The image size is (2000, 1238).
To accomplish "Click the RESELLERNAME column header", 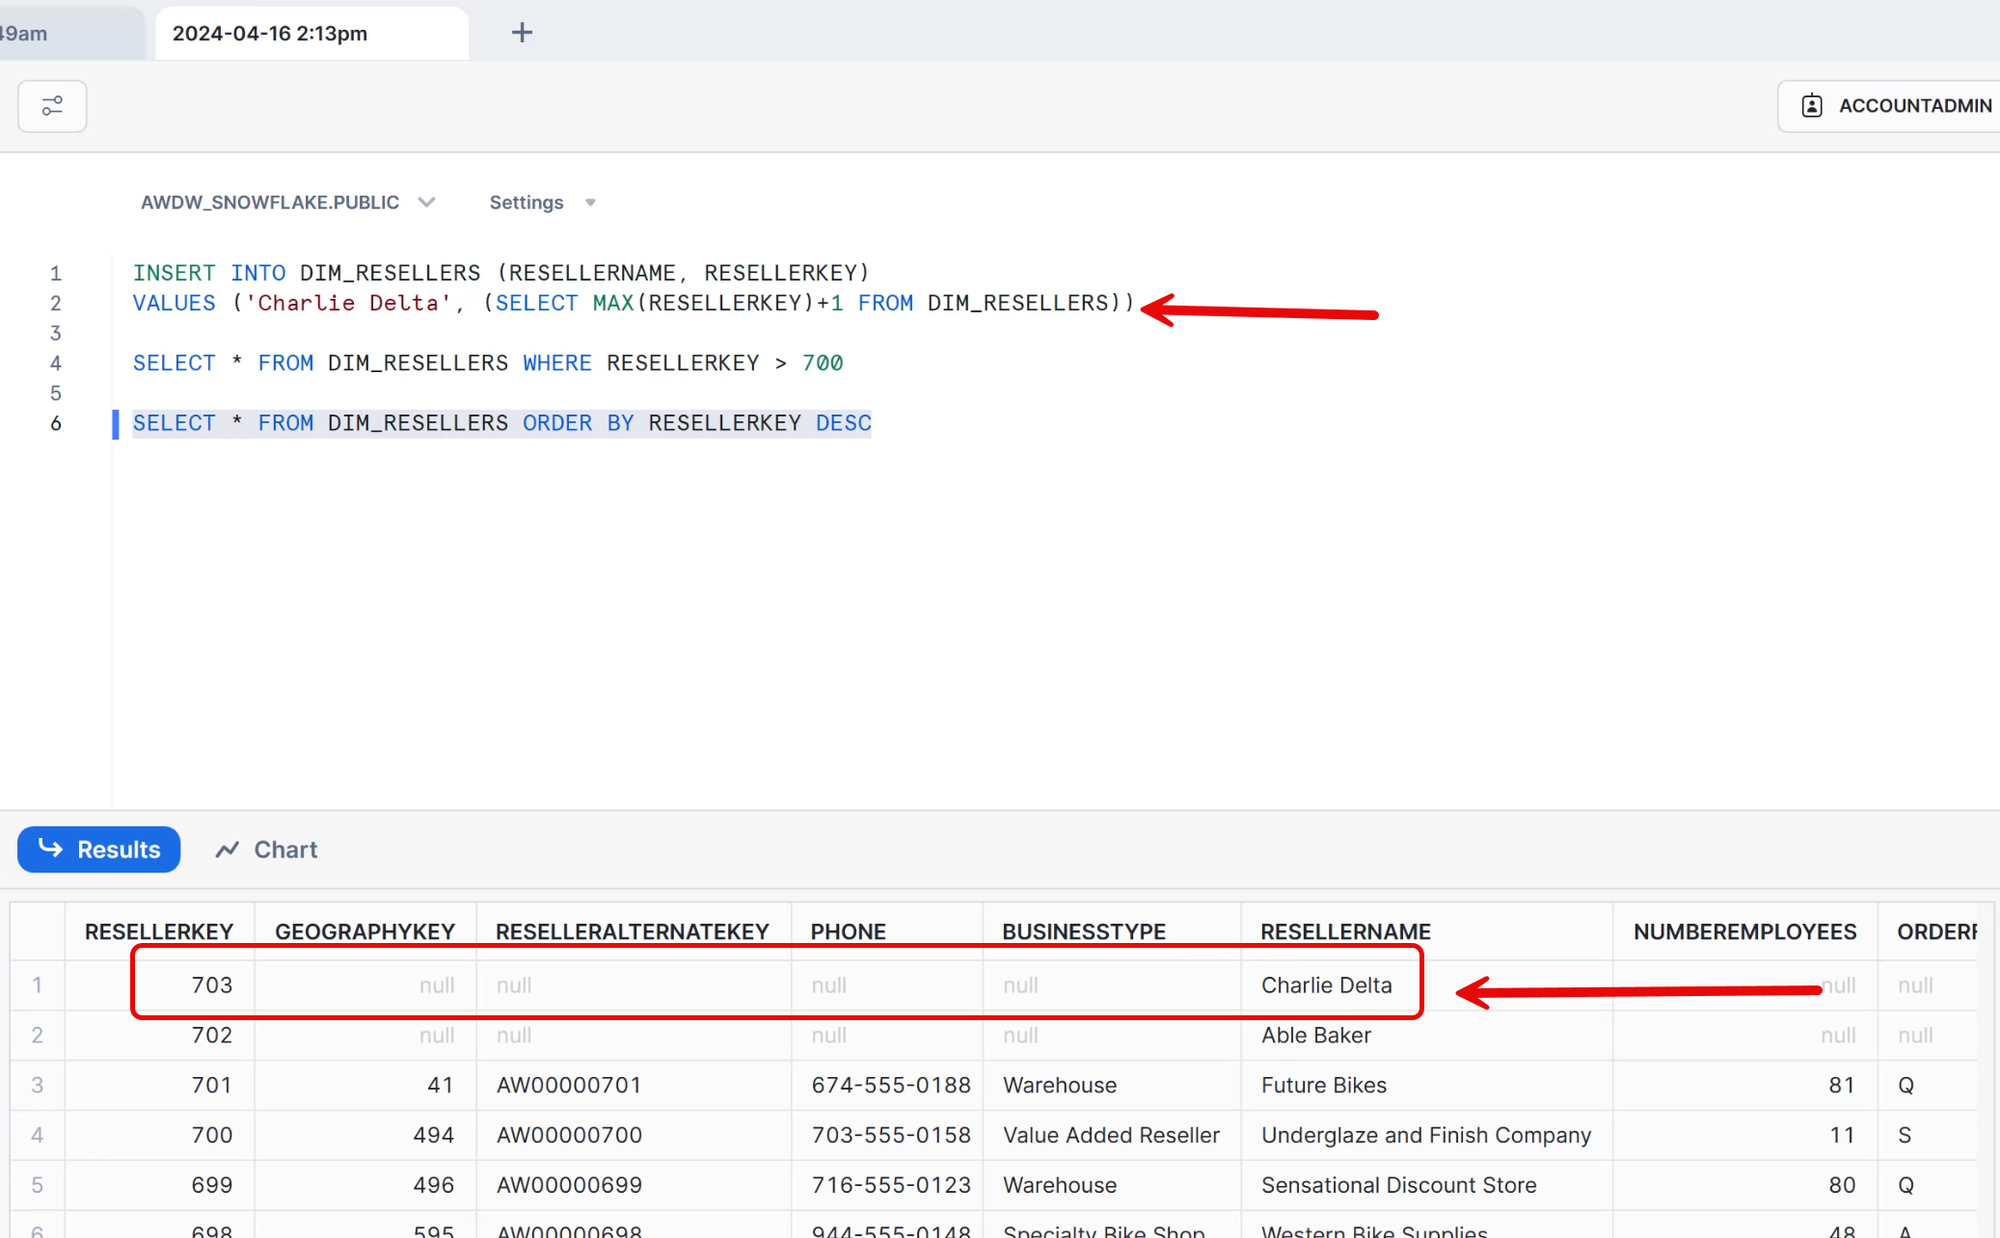I will [x=1345, y=931].
